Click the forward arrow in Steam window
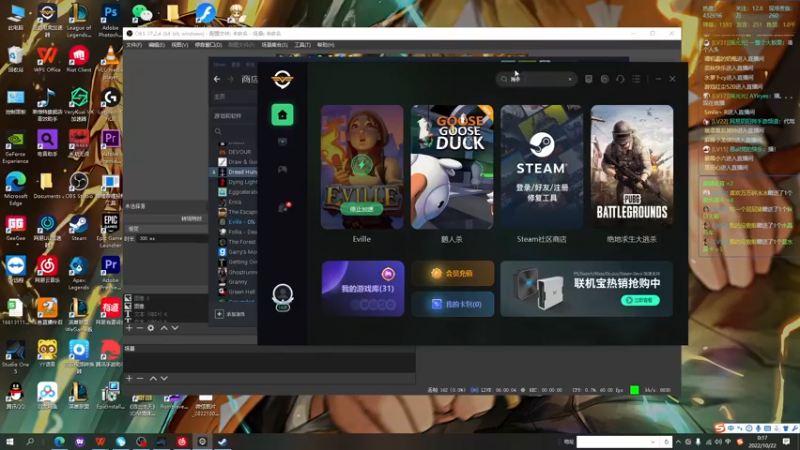Viewport: 800px width, 450px height. click(x=231, y=79)
